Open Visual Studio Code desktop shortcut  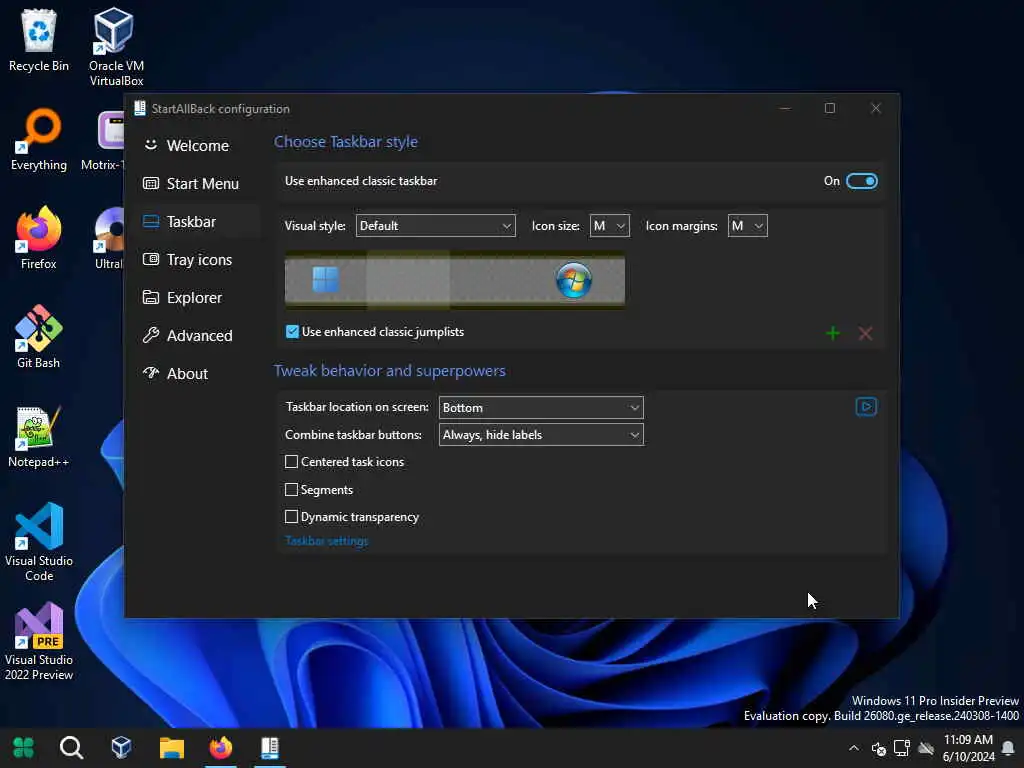(39, 542)
